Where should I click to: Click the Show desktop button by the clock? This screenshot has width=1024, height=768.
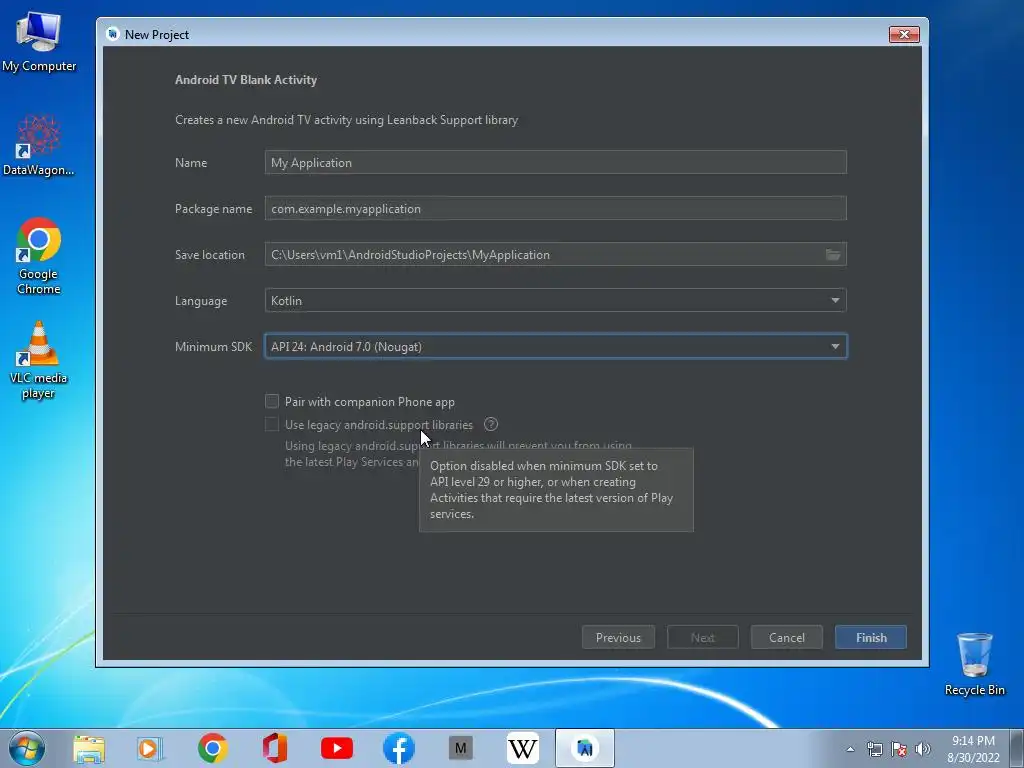[1017, 748]
